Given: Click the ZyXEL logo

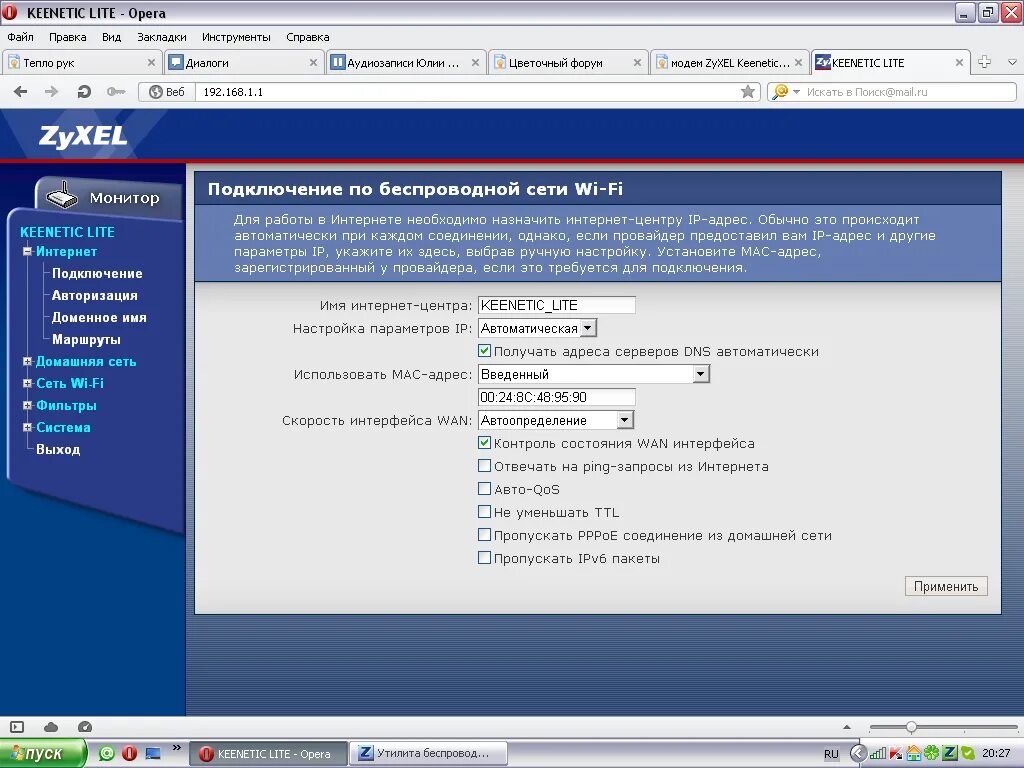Looking at the screenshot, I should point(83,136).
